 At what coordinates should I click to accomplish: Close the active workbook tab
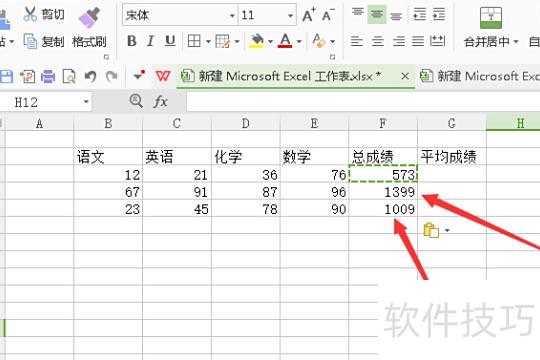coord(405,76)
